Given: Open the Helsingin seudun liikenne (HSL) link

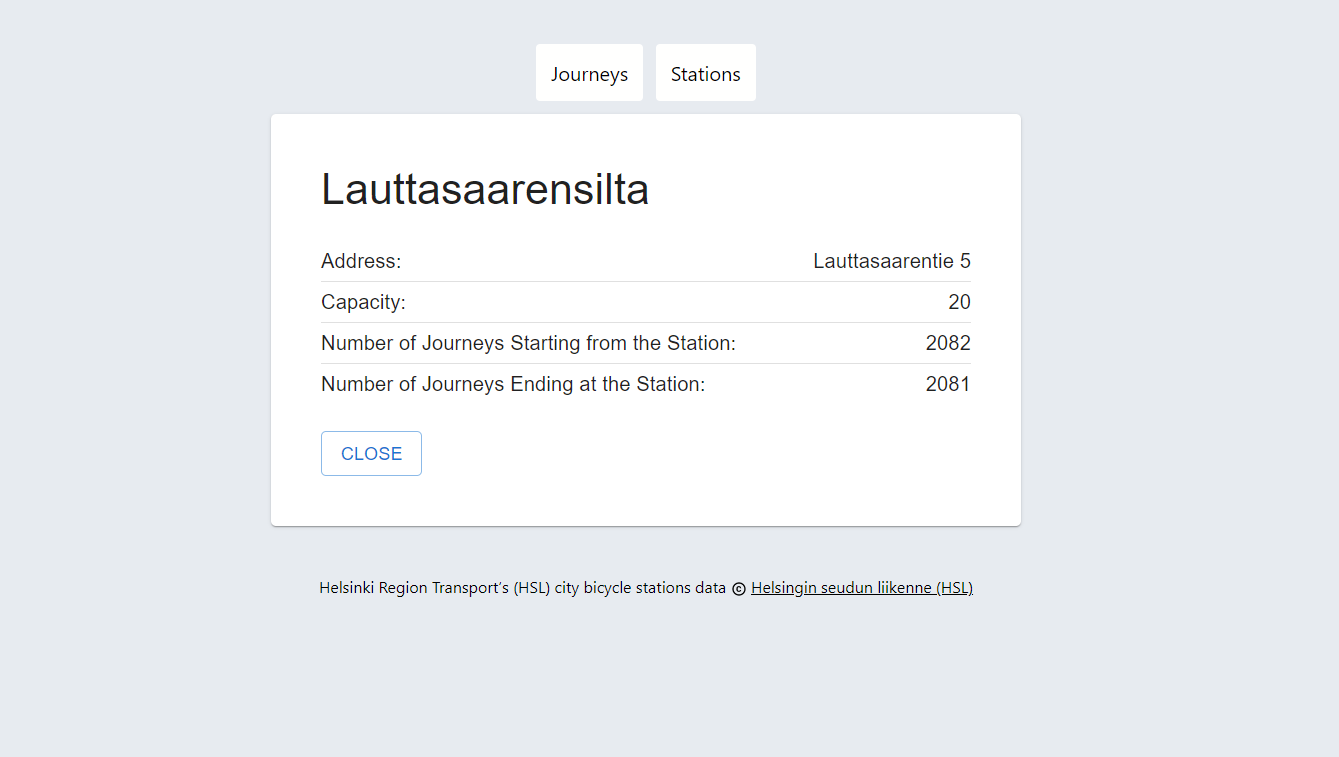Looking at the screenshot, I should tap(861, 587).
